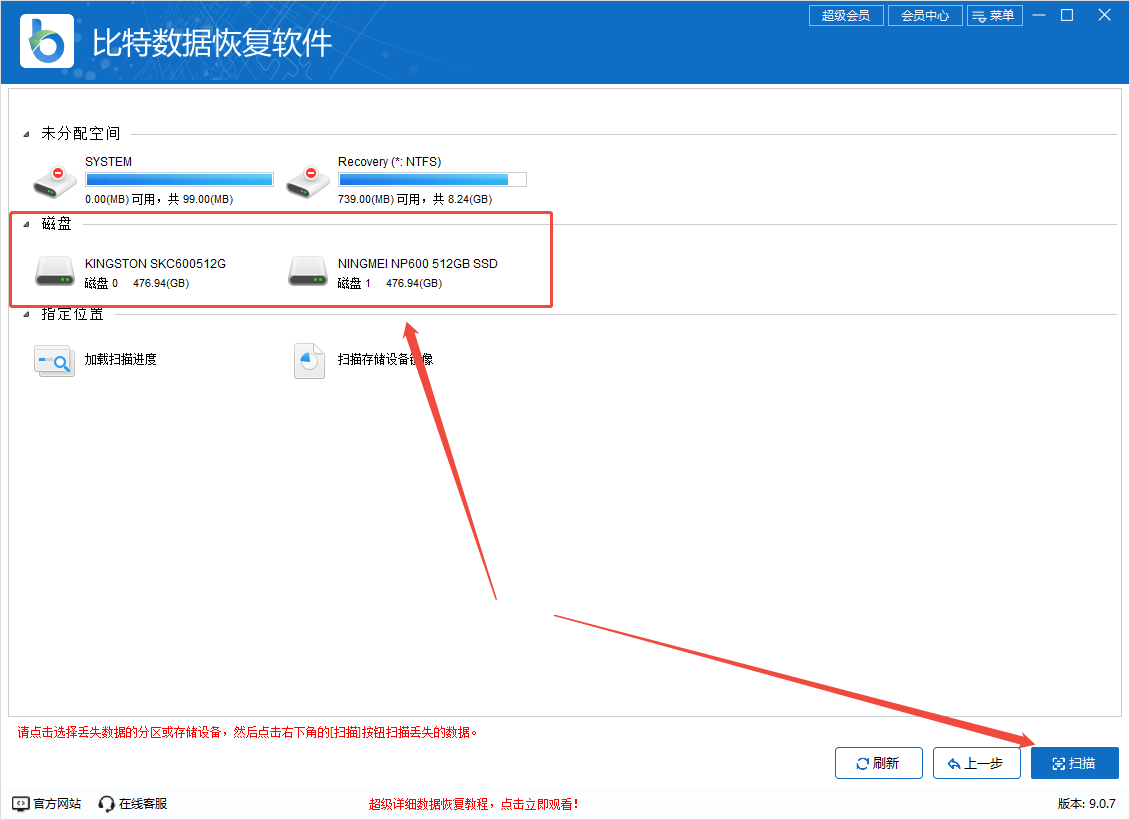The height and width of the screenshot is (820, 1130).
Task: Open the 超级详细数据恢复教程 link
Action: click(x=473, y=804)
